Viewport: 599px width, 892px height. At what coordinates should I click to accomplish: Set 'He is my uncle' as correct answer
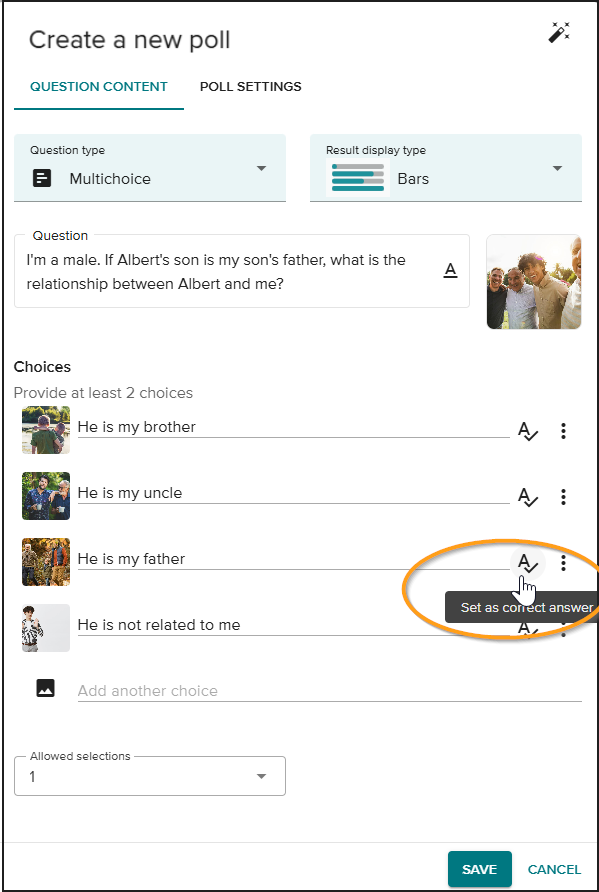pyautogui.click(x=528, y=497)
